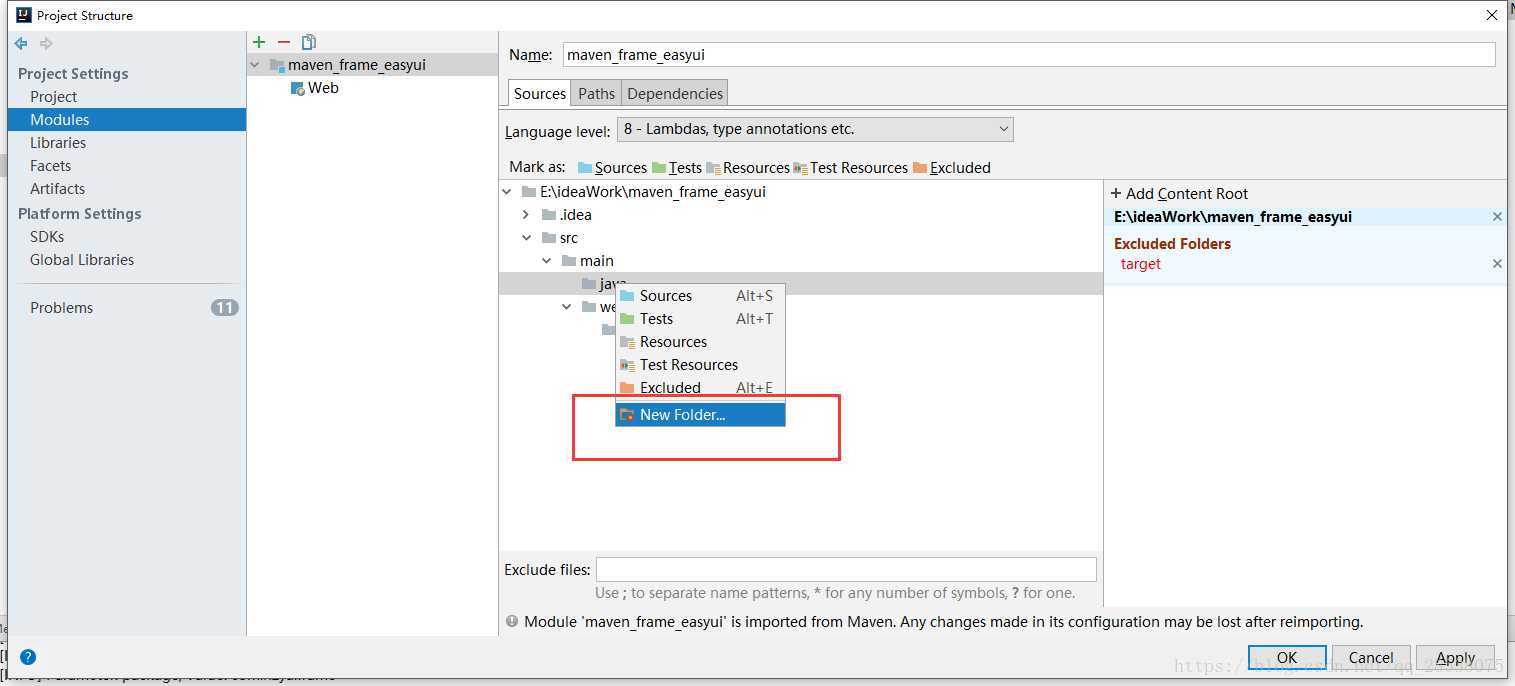Close the Project Structure dialog
1515x686 pixels.
(1491, 15)
